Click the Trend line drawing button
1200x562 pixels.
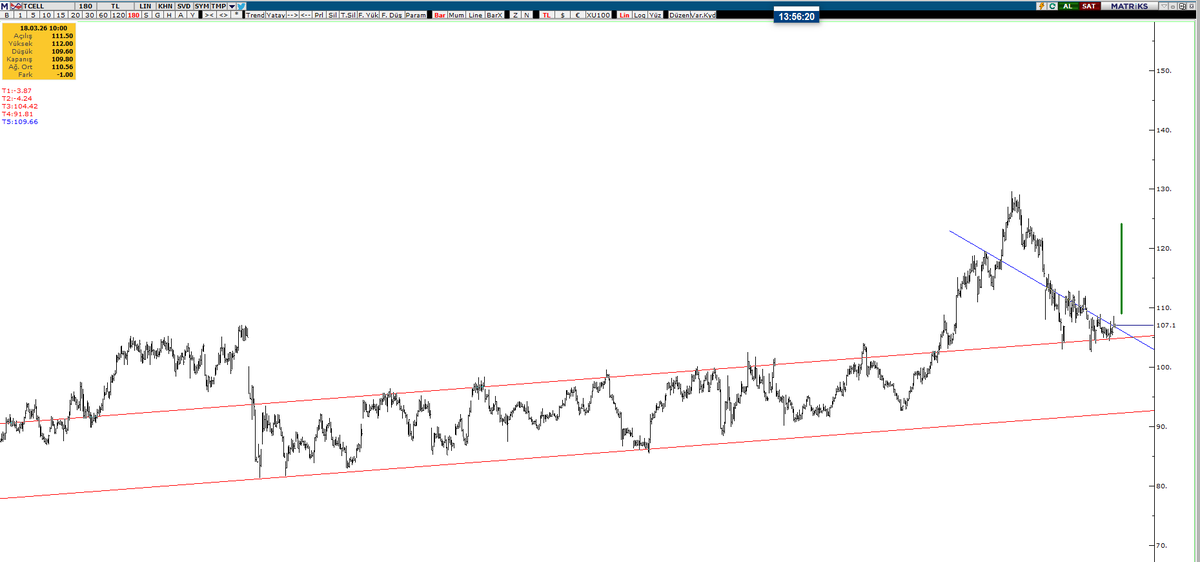255,16
